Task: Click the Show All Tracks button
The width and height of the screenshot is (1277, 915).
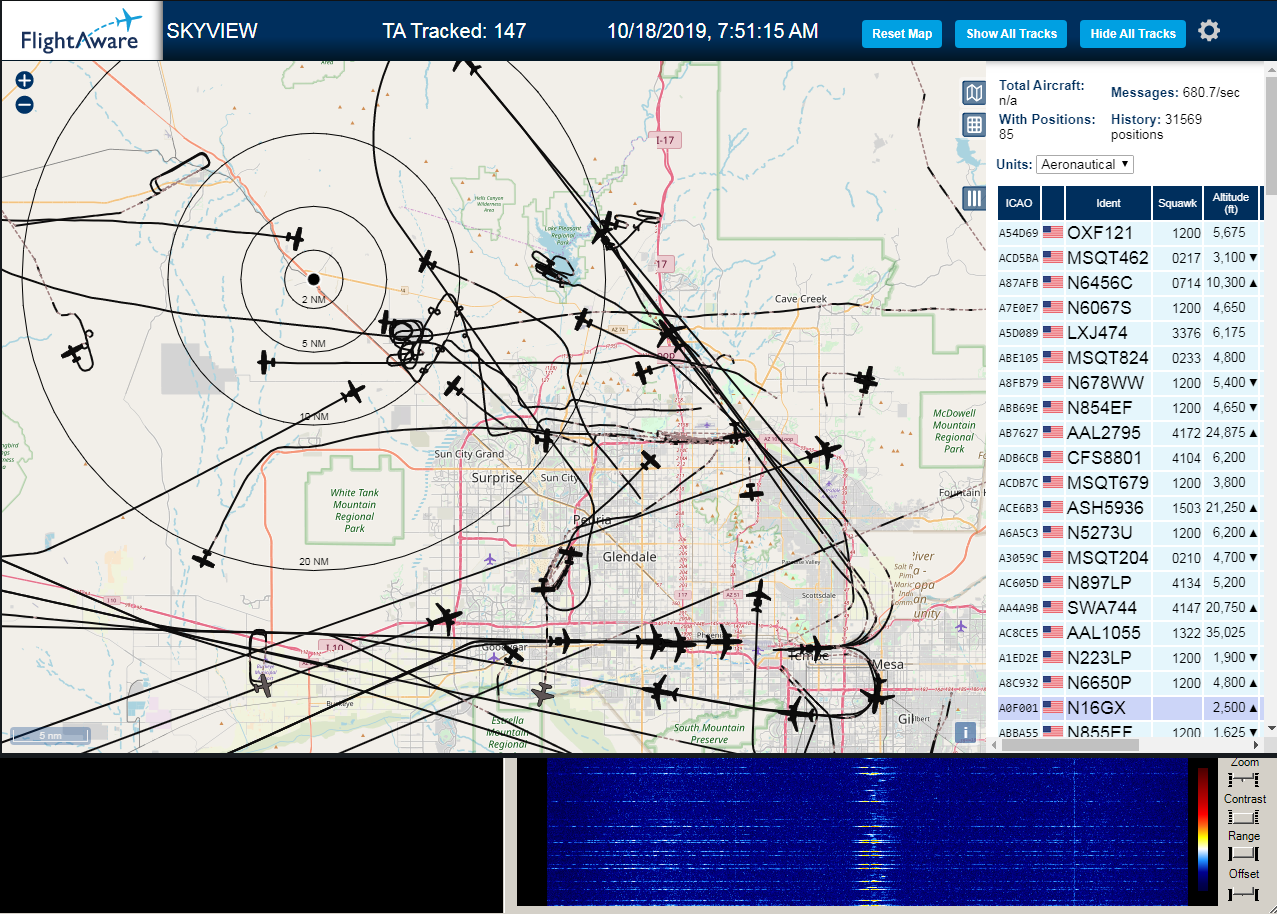Action: (1011, 33)
